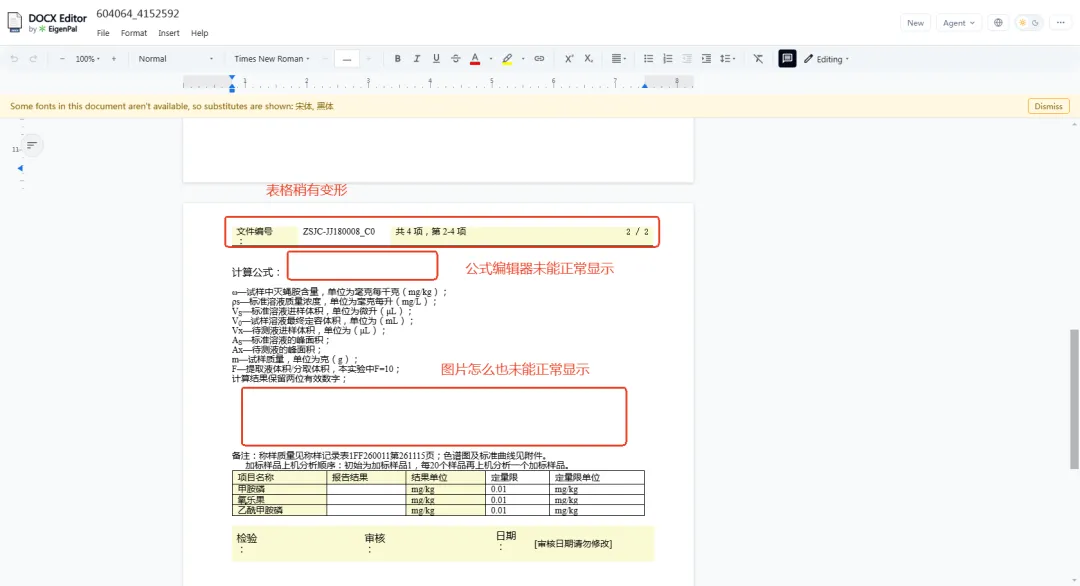Click the 计算公式 label text
1080x586 pixels.
pyautogui.click(x=257, y=272)
